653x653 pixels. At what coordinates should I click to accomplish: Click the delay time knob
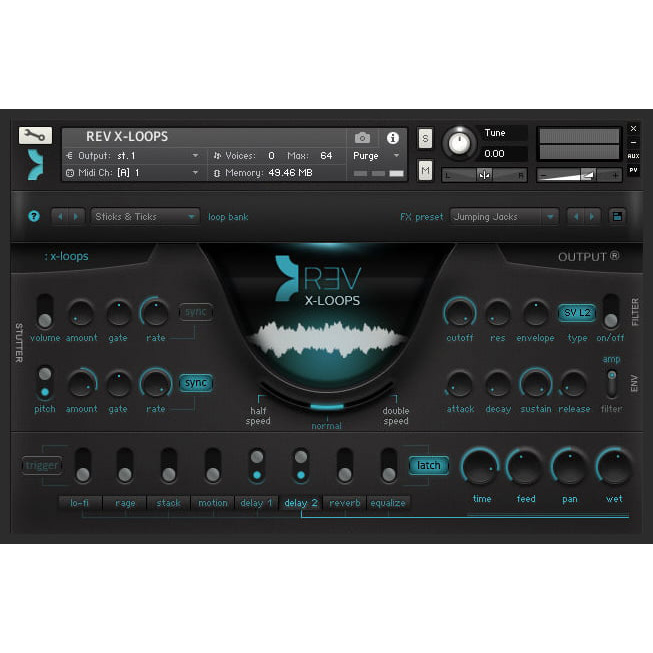click(x=480, y=466)
